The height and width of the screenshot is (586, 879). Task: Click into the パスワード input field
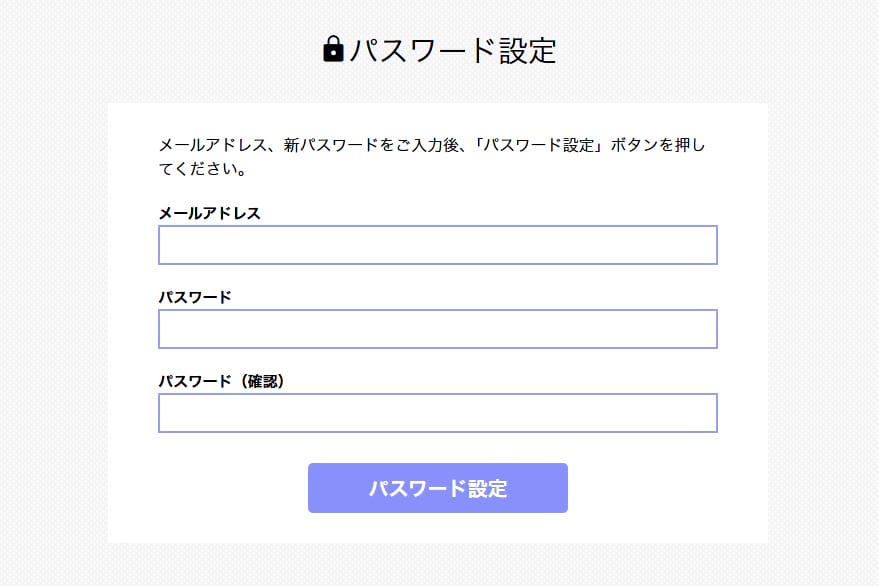tap(438, 329)
